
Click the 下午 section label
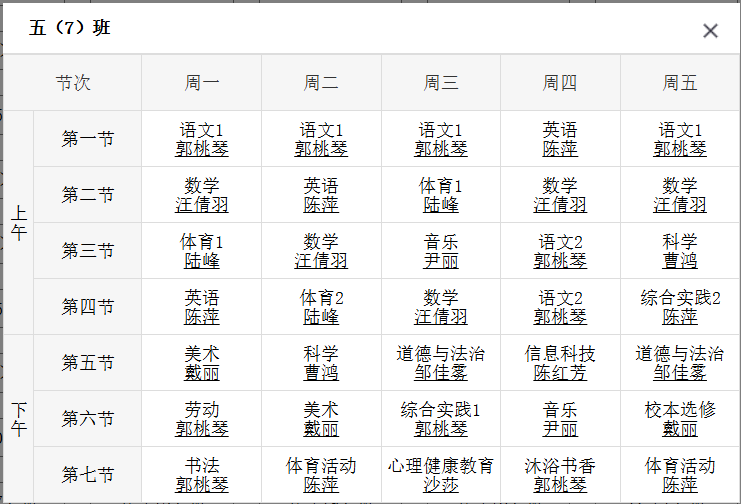(19, 419)
